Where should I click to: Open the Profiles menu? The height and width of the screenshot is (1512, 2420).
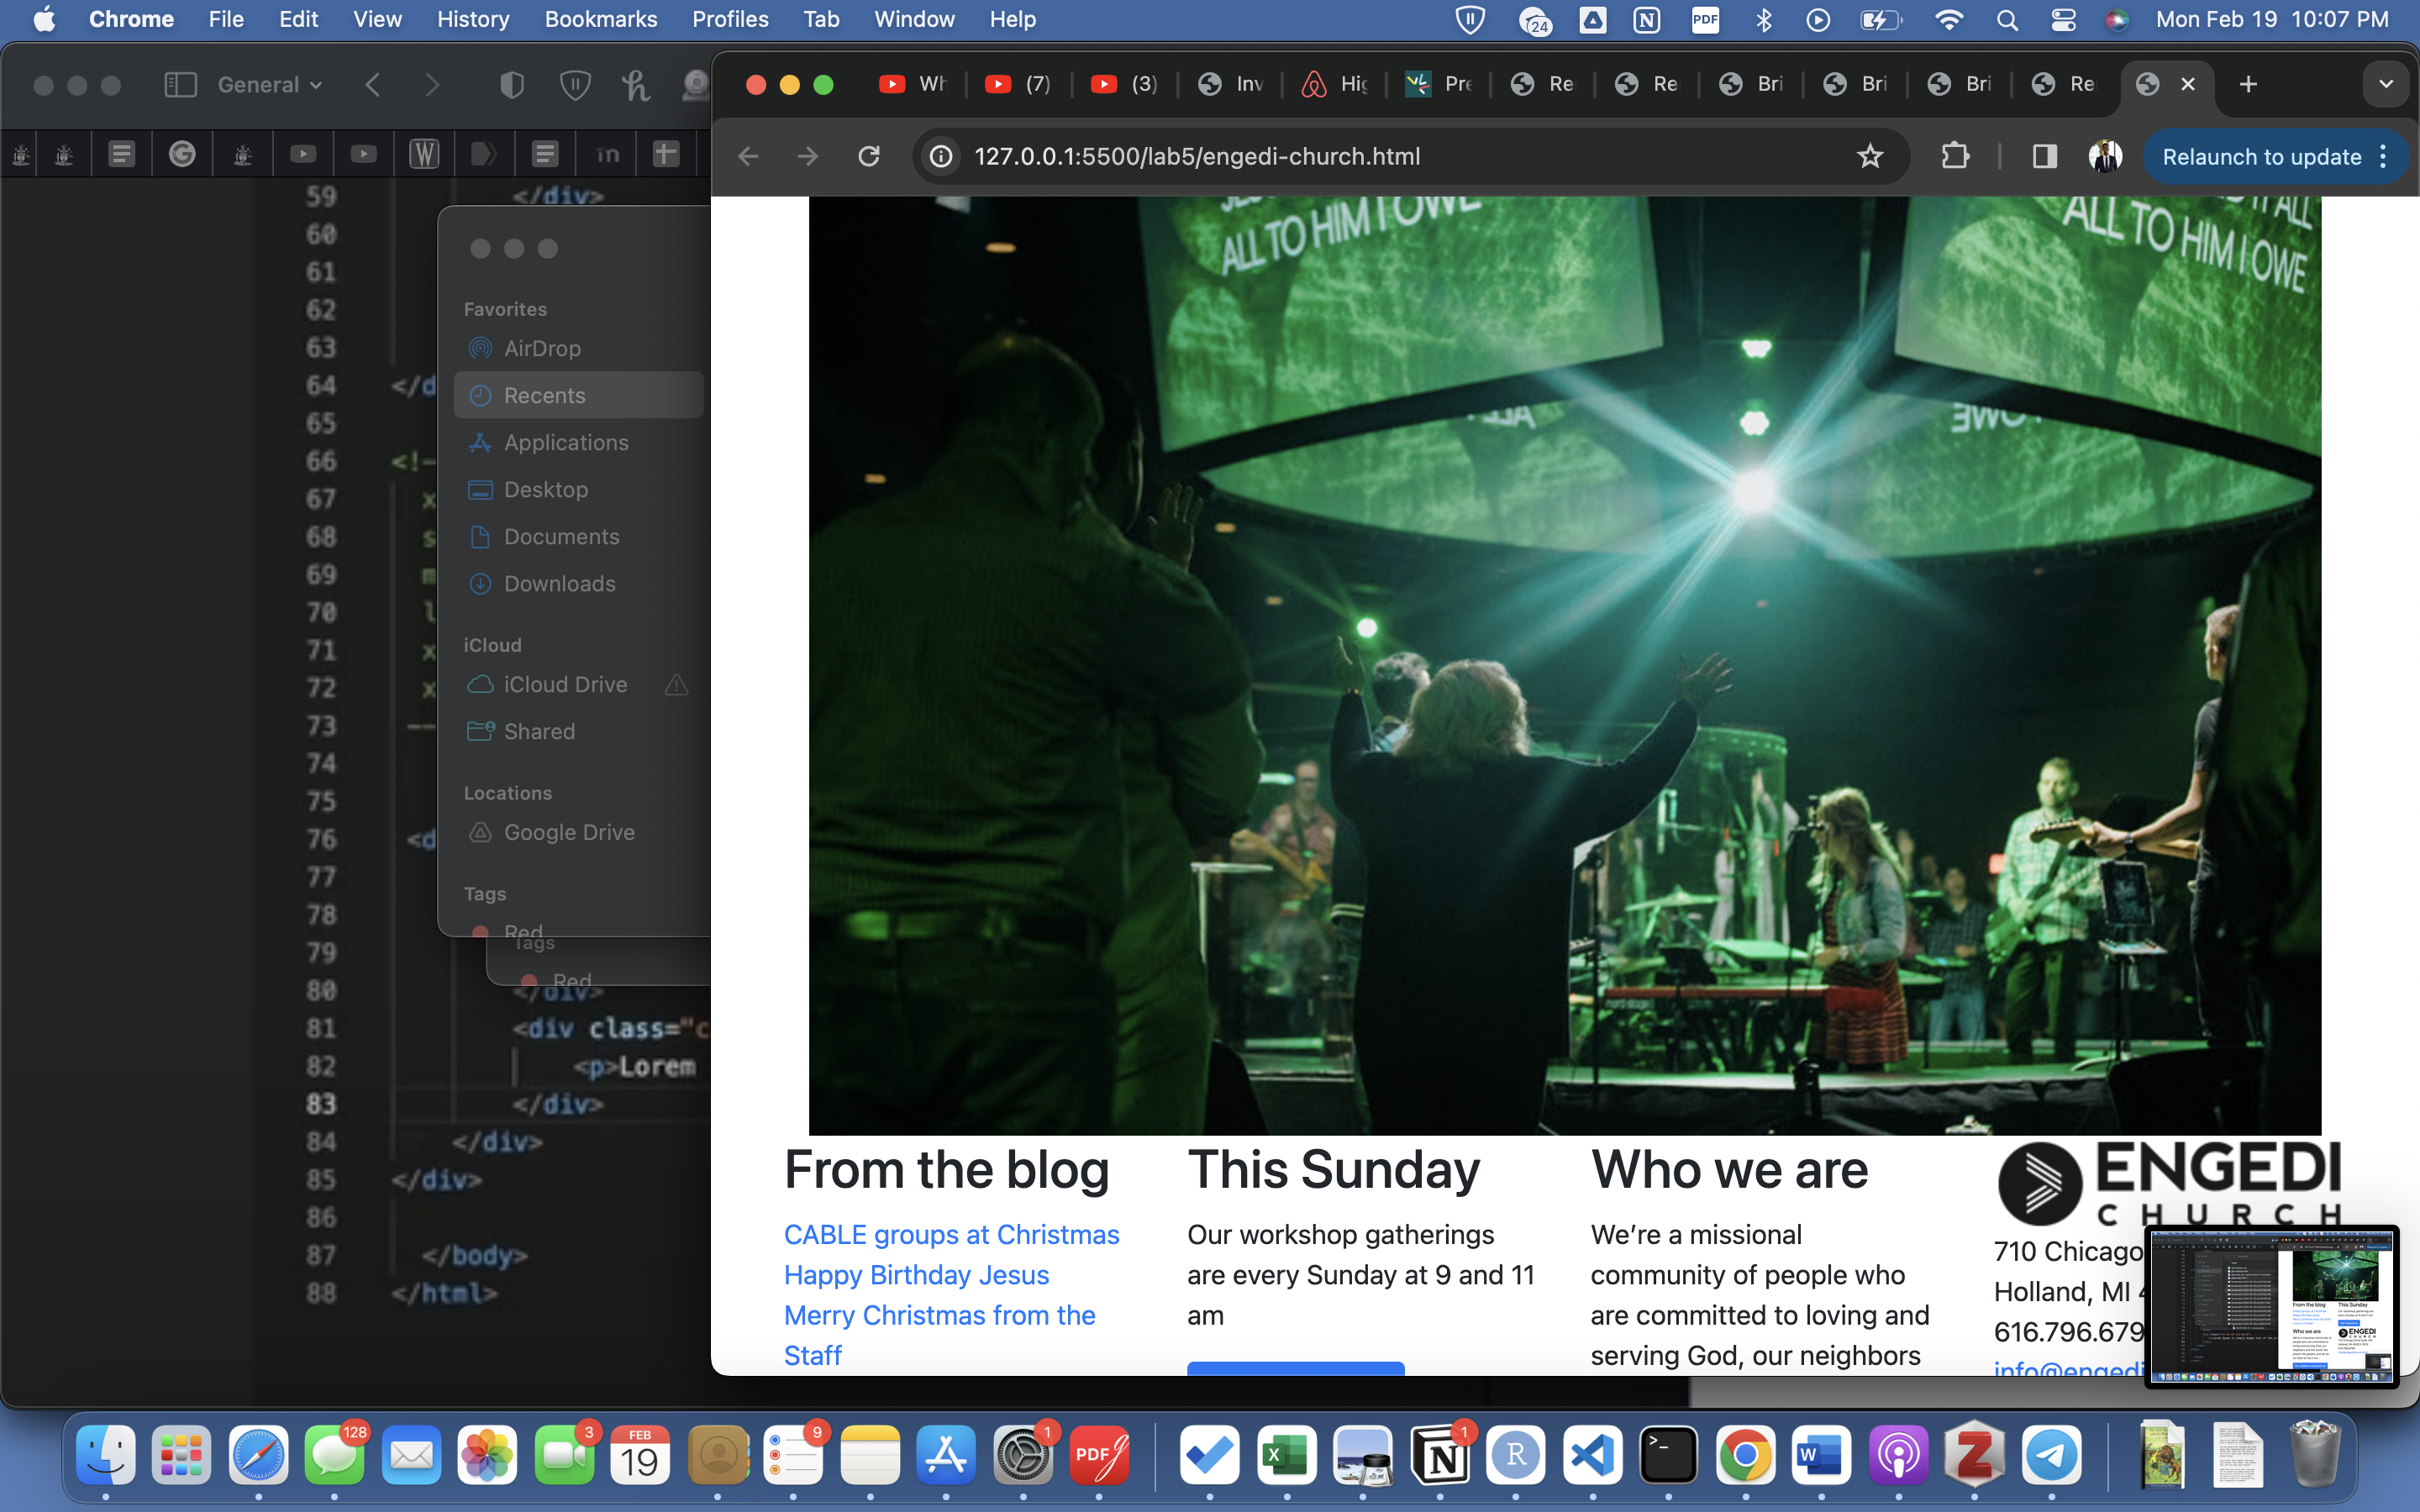coord(730,19)
